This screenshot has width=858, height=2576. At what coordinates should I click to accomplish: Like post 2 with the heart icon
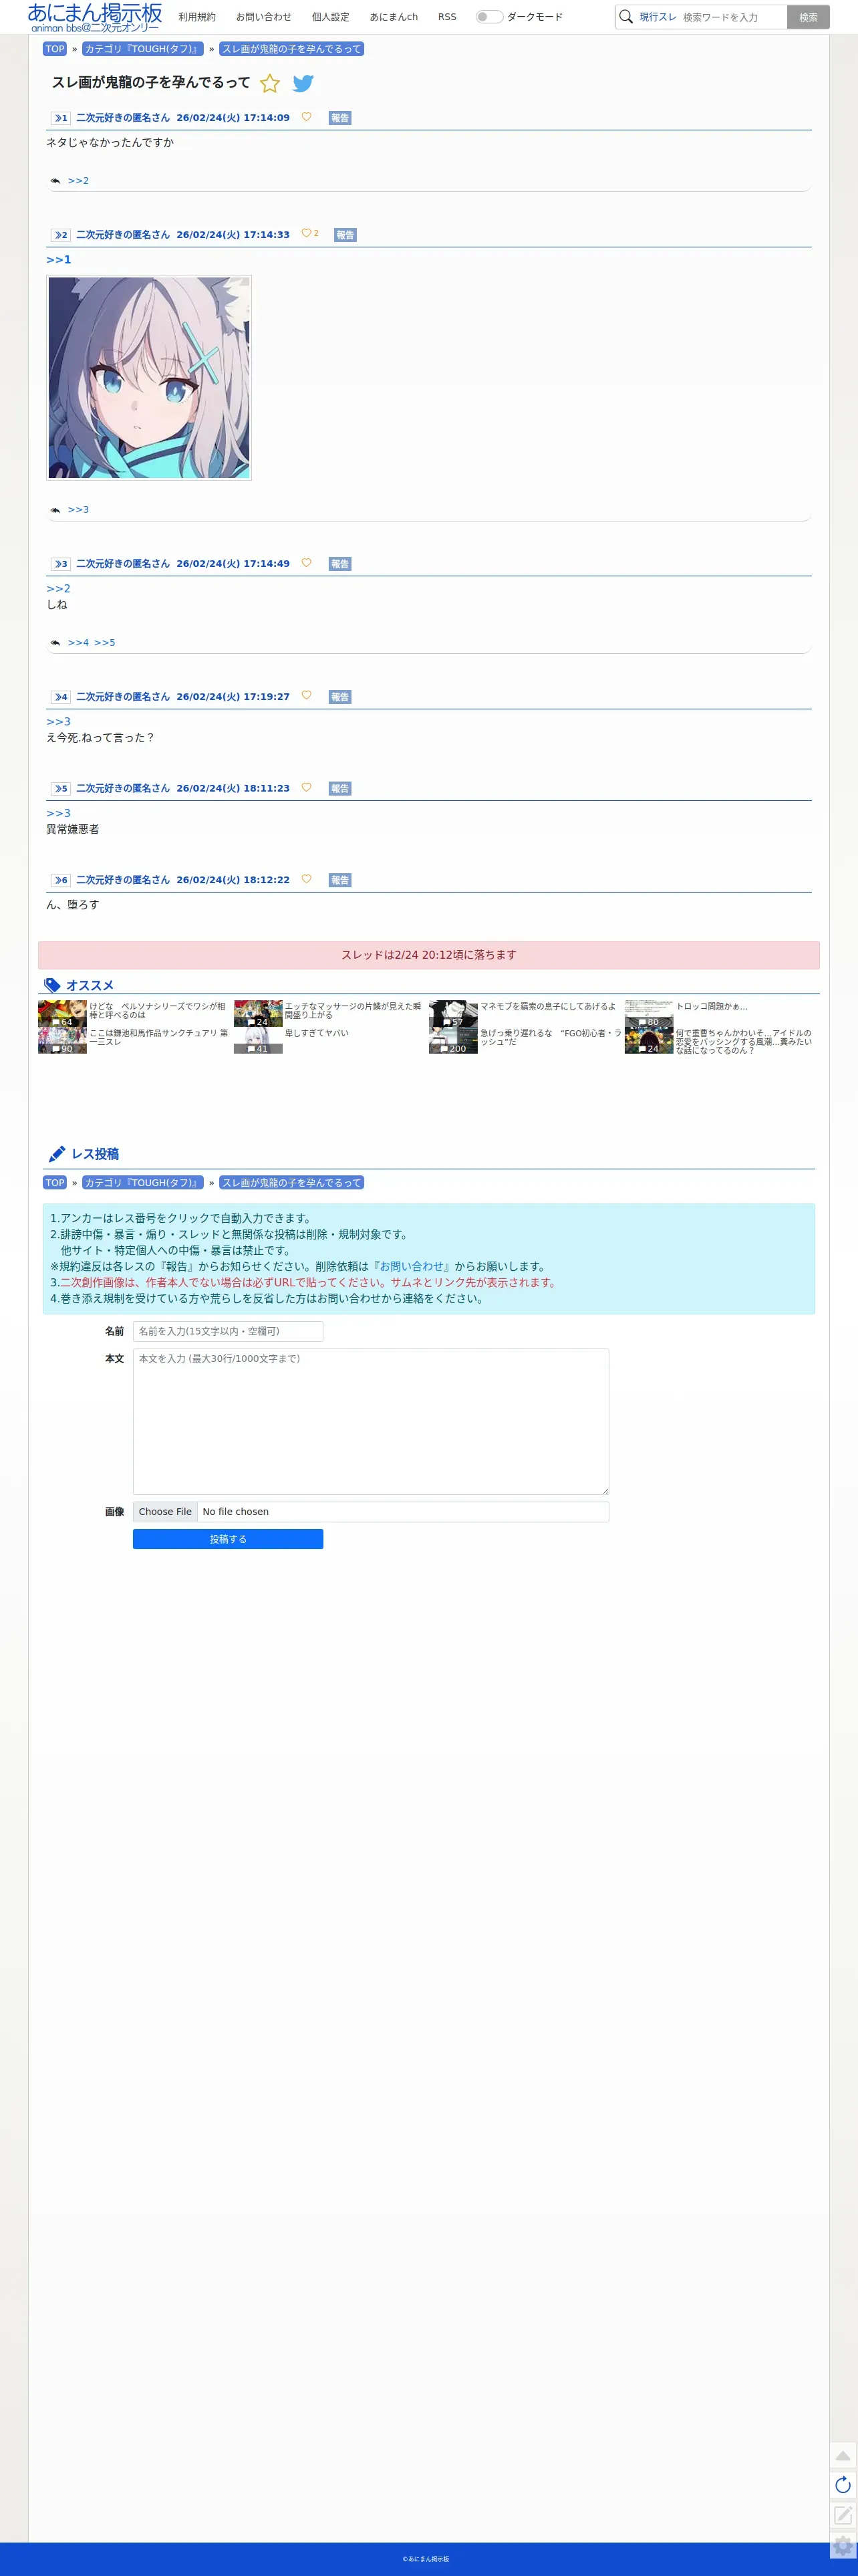306,234
